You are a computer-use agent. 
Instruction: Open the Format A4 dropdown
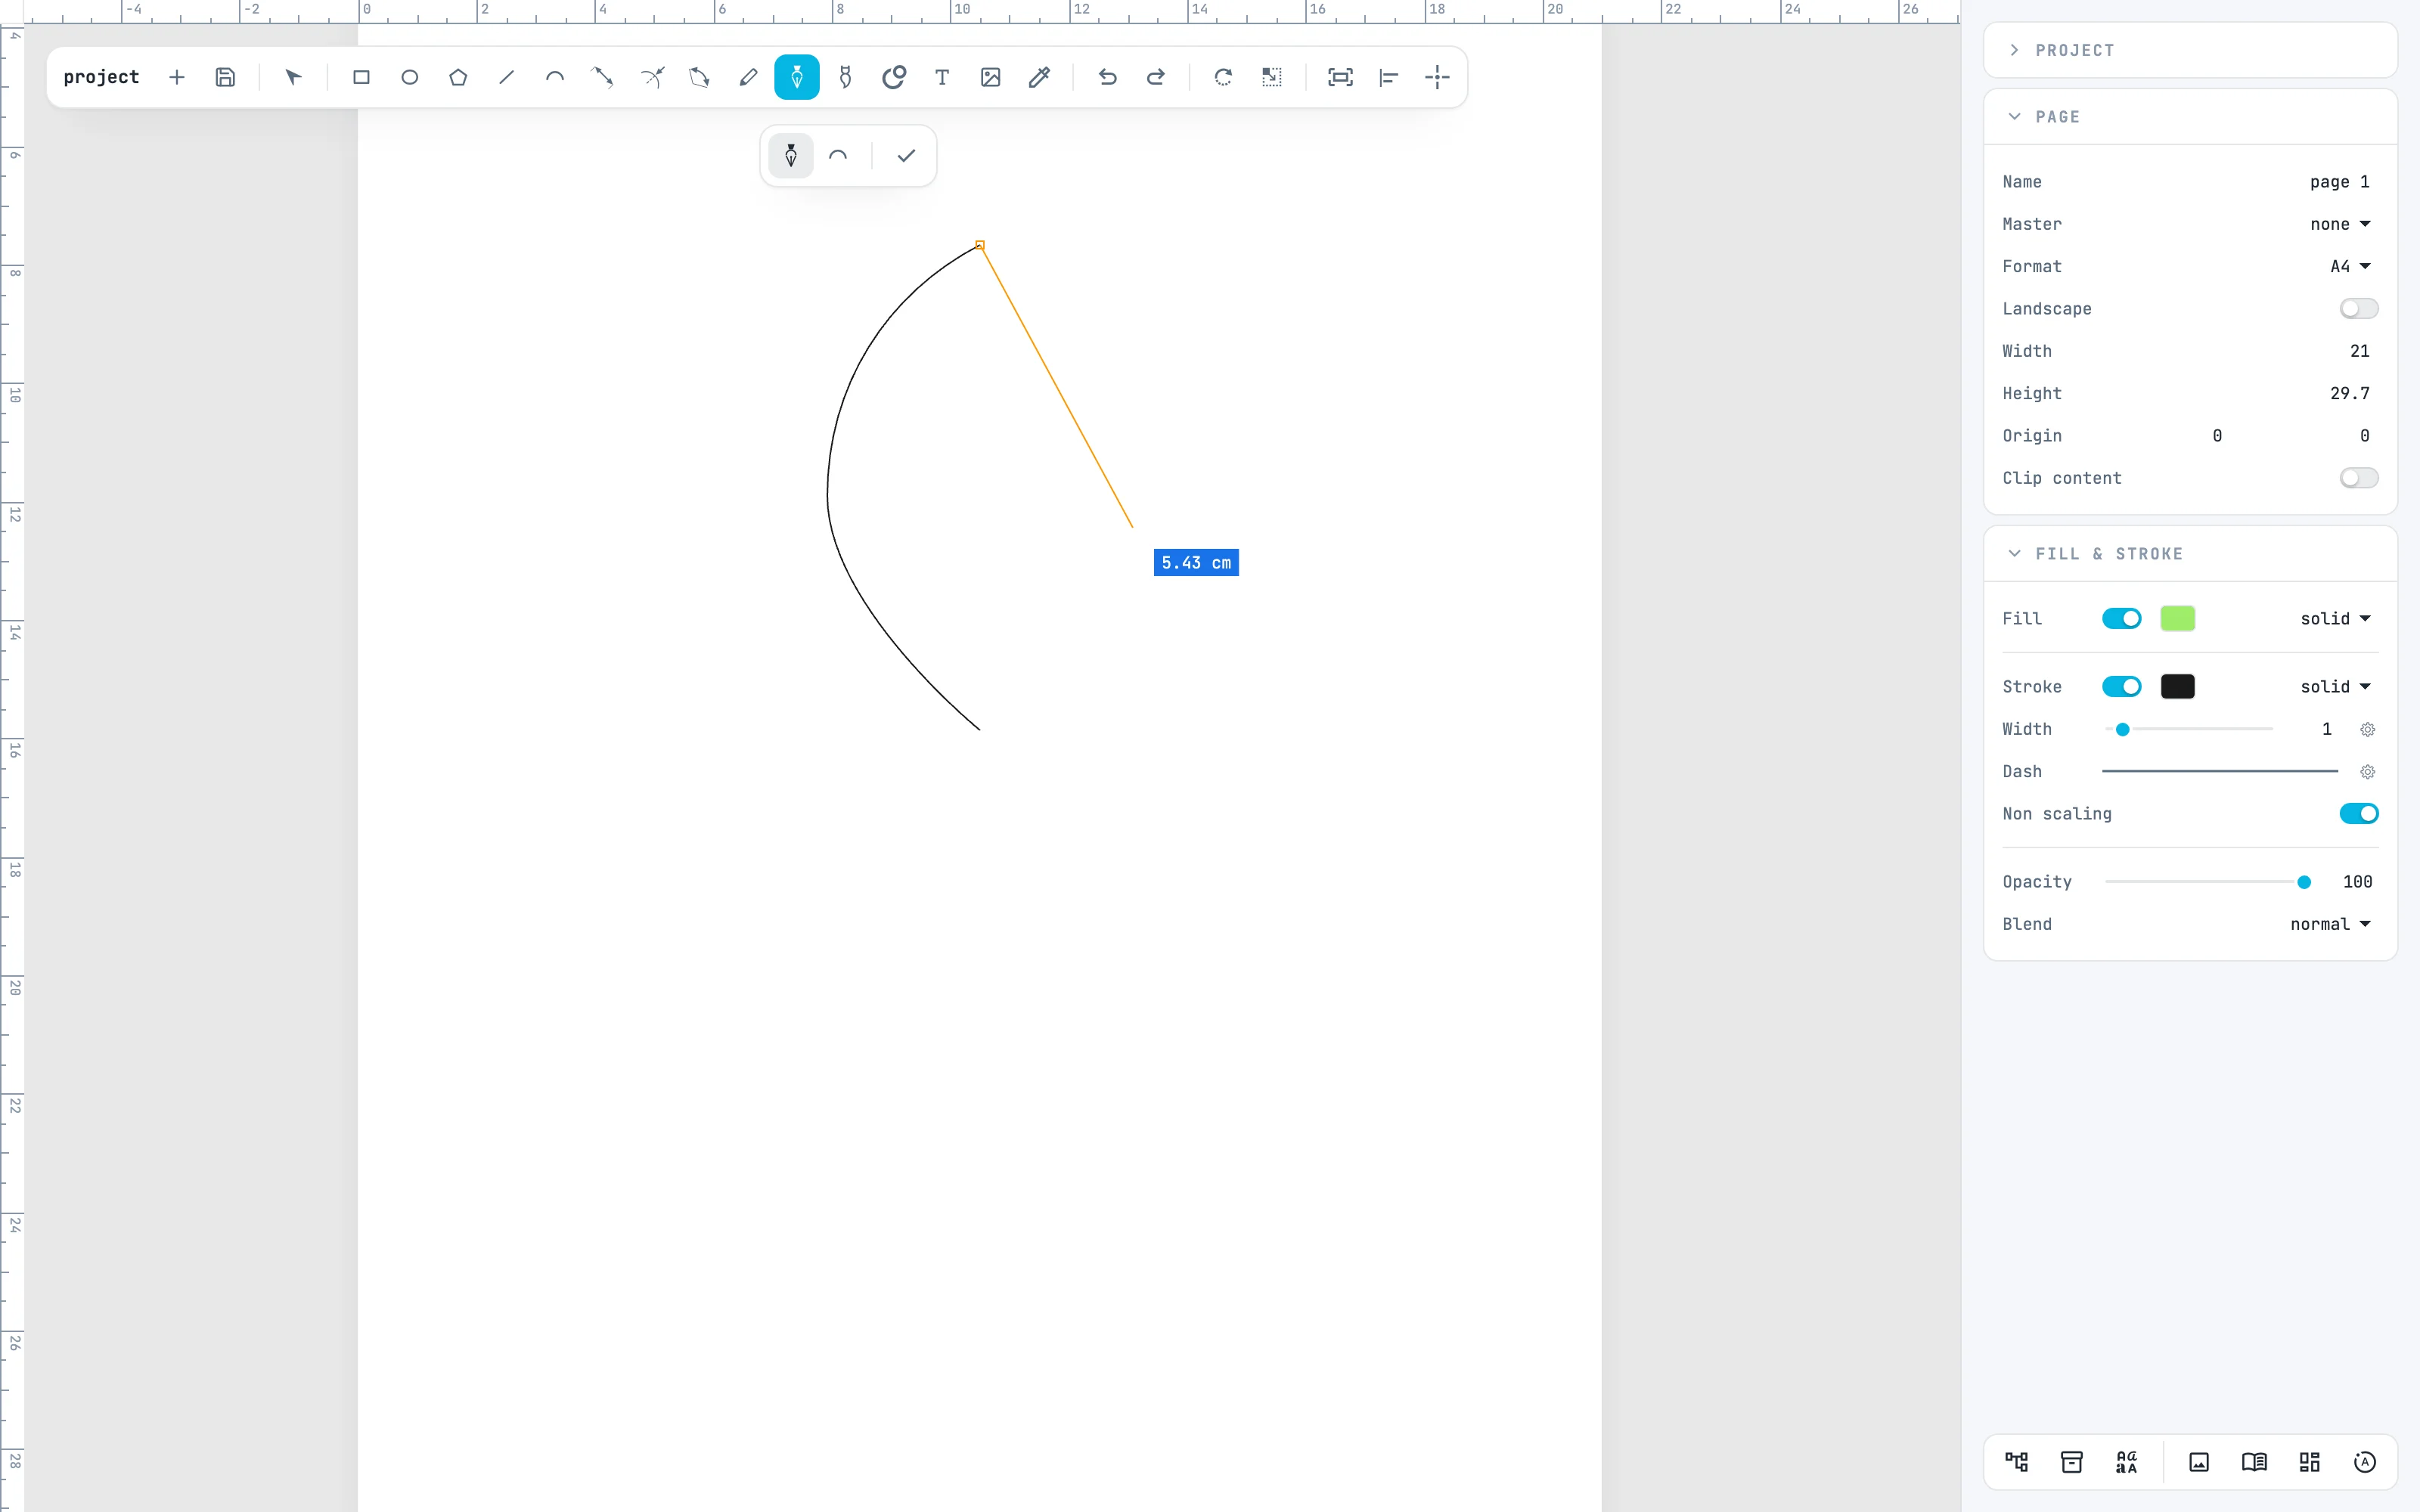(x=2350, y=267)
